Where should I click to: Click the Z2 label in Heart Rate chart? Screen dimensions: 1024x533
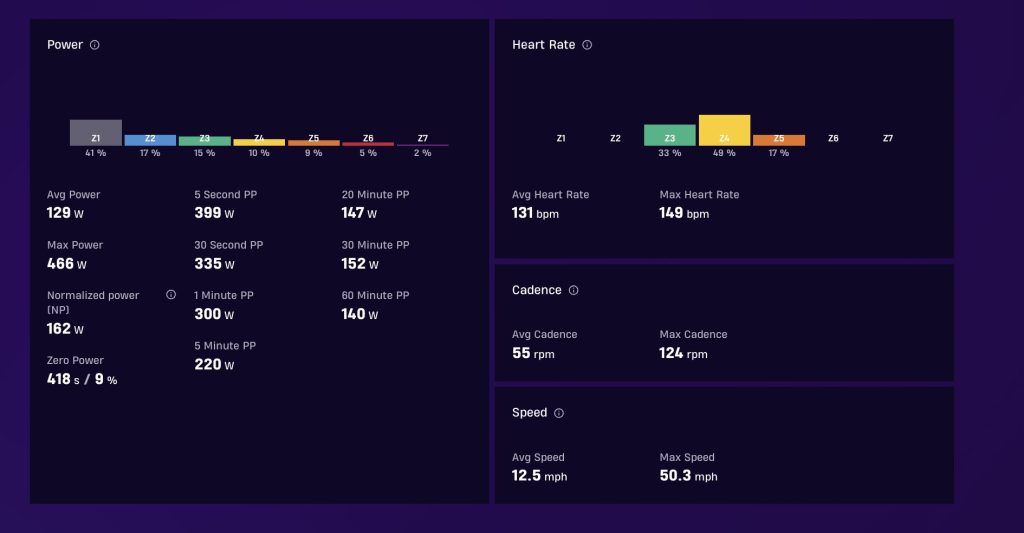615,138
